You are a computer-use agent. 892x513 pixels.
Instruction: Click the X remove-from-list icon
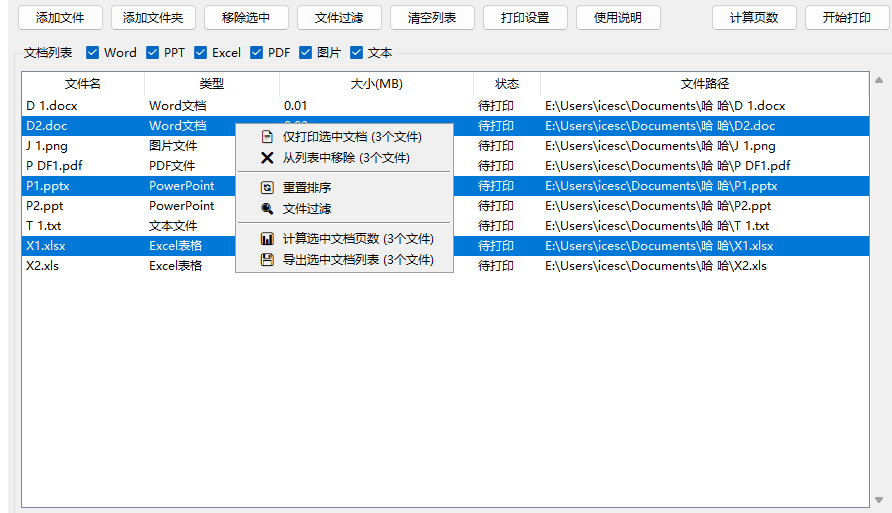pos(267,158)
